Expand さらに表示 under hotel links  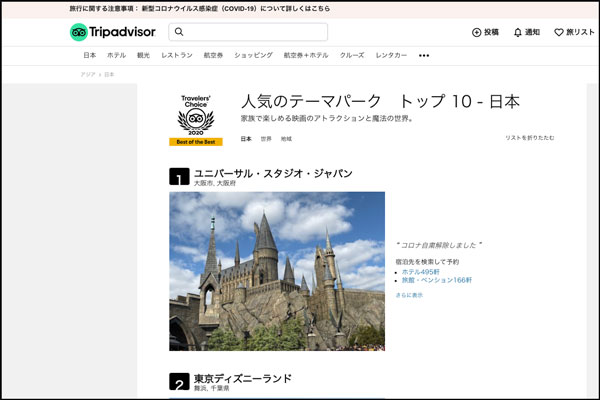(x=410, y=295)
